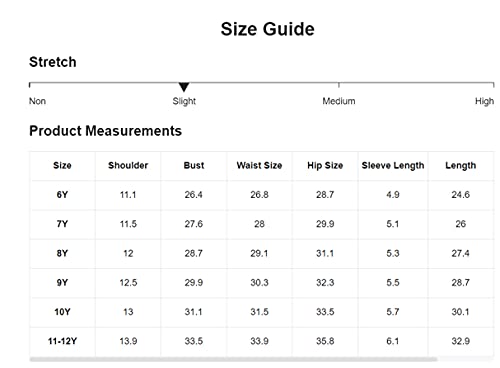The width and height of the screenshot is (500, 368).
Task: Click the 8Y size row label
Action: click(62, 253)
